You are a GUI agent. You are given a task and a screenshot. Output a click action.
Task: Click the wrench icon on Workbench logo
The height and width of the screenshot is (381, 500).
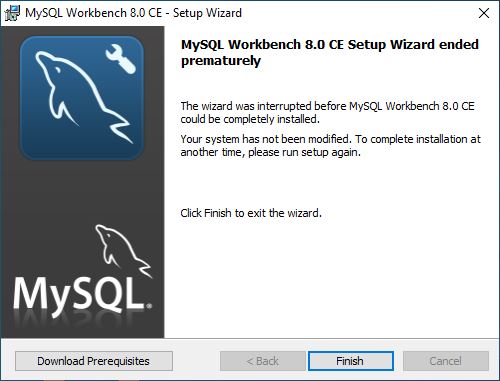click(x=121, y=59)
